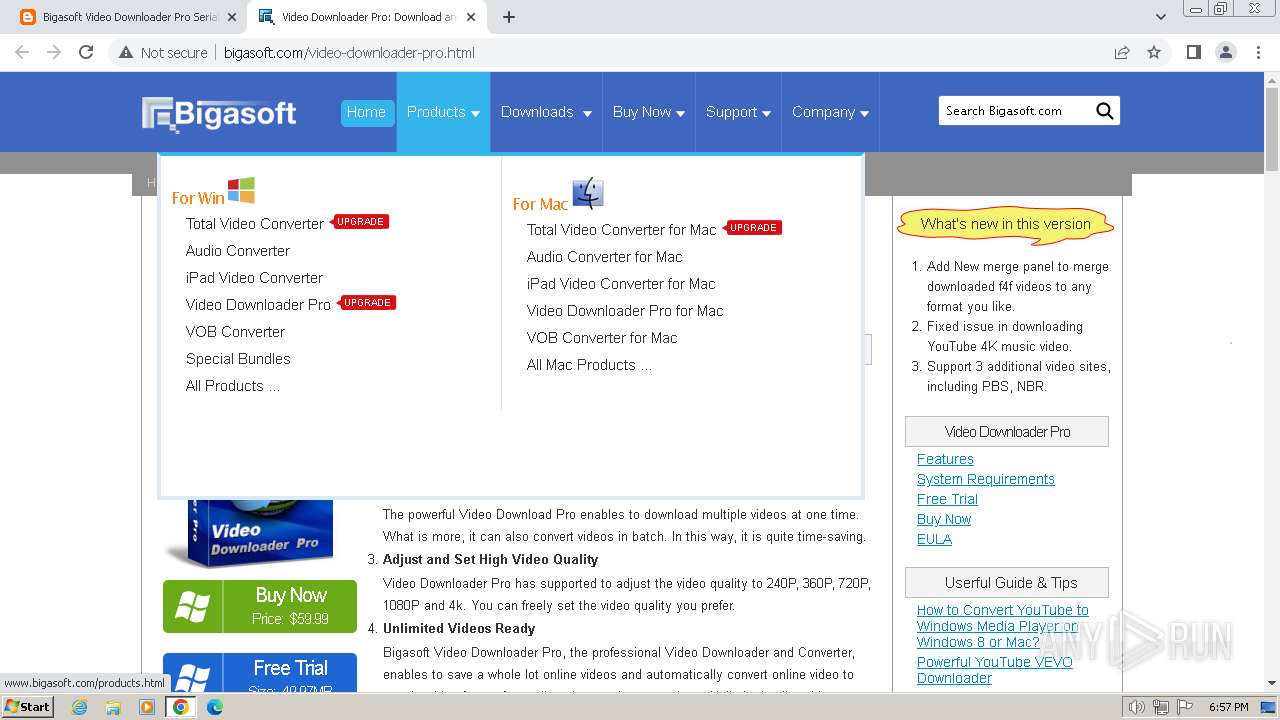The width and height of the screenshot is (1280, 720).
Task: Switch to Video Downloader Pro: Download tab
Action: [367, 17]
